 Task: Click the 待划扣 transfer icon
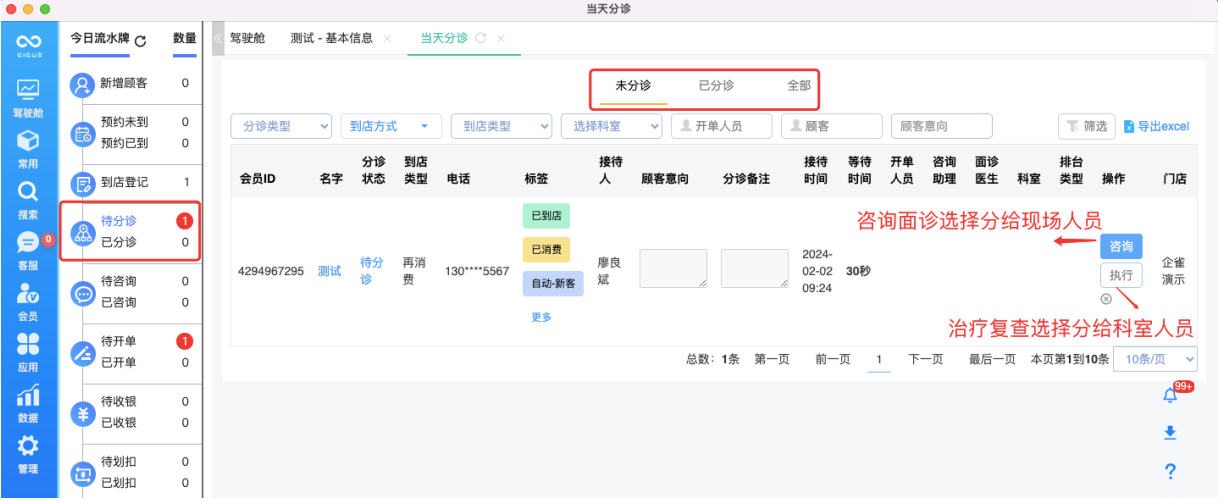click(82, 473)
